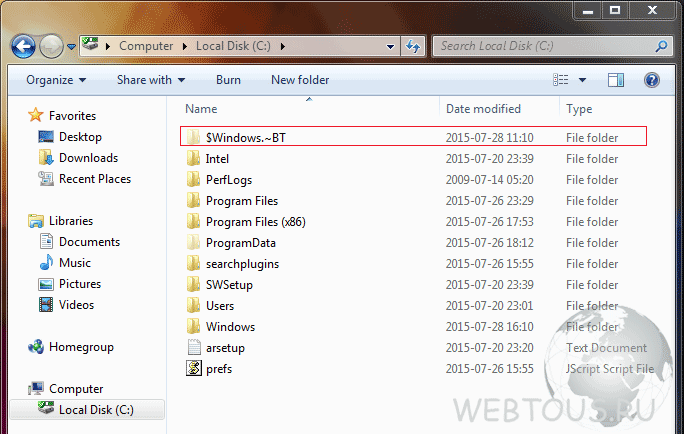Select the arsetup text document icon
This screenshot has height=434, width=684.
pyautogui.click(x=194, y=348)
